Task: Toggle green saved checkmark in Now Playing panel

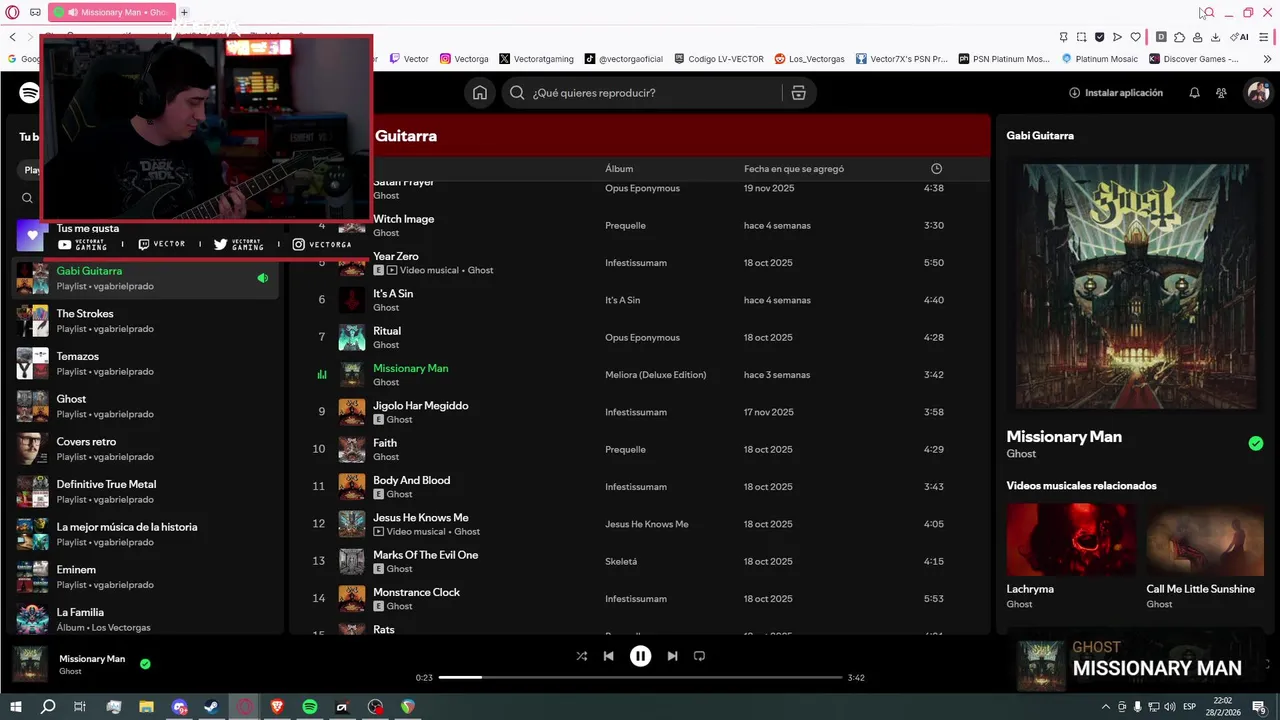Action: pyautogui.click(x=1256, y=443)
